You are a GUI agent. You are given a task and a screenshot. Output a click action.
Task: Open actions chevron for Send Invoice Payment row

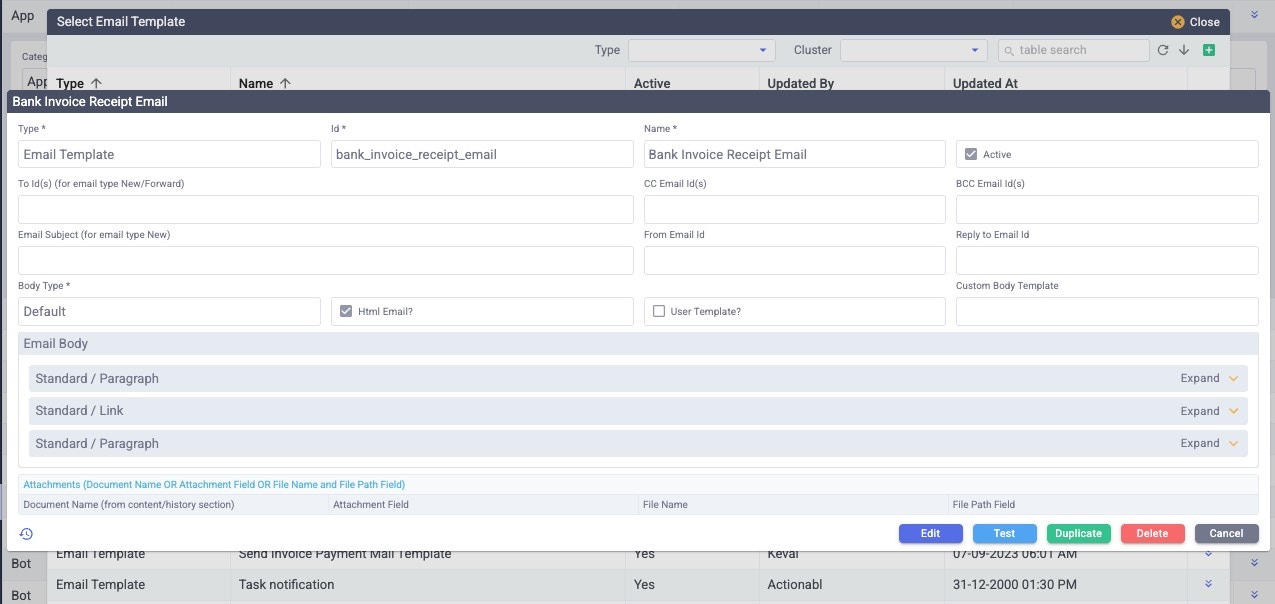click(x=1207, y=553)
